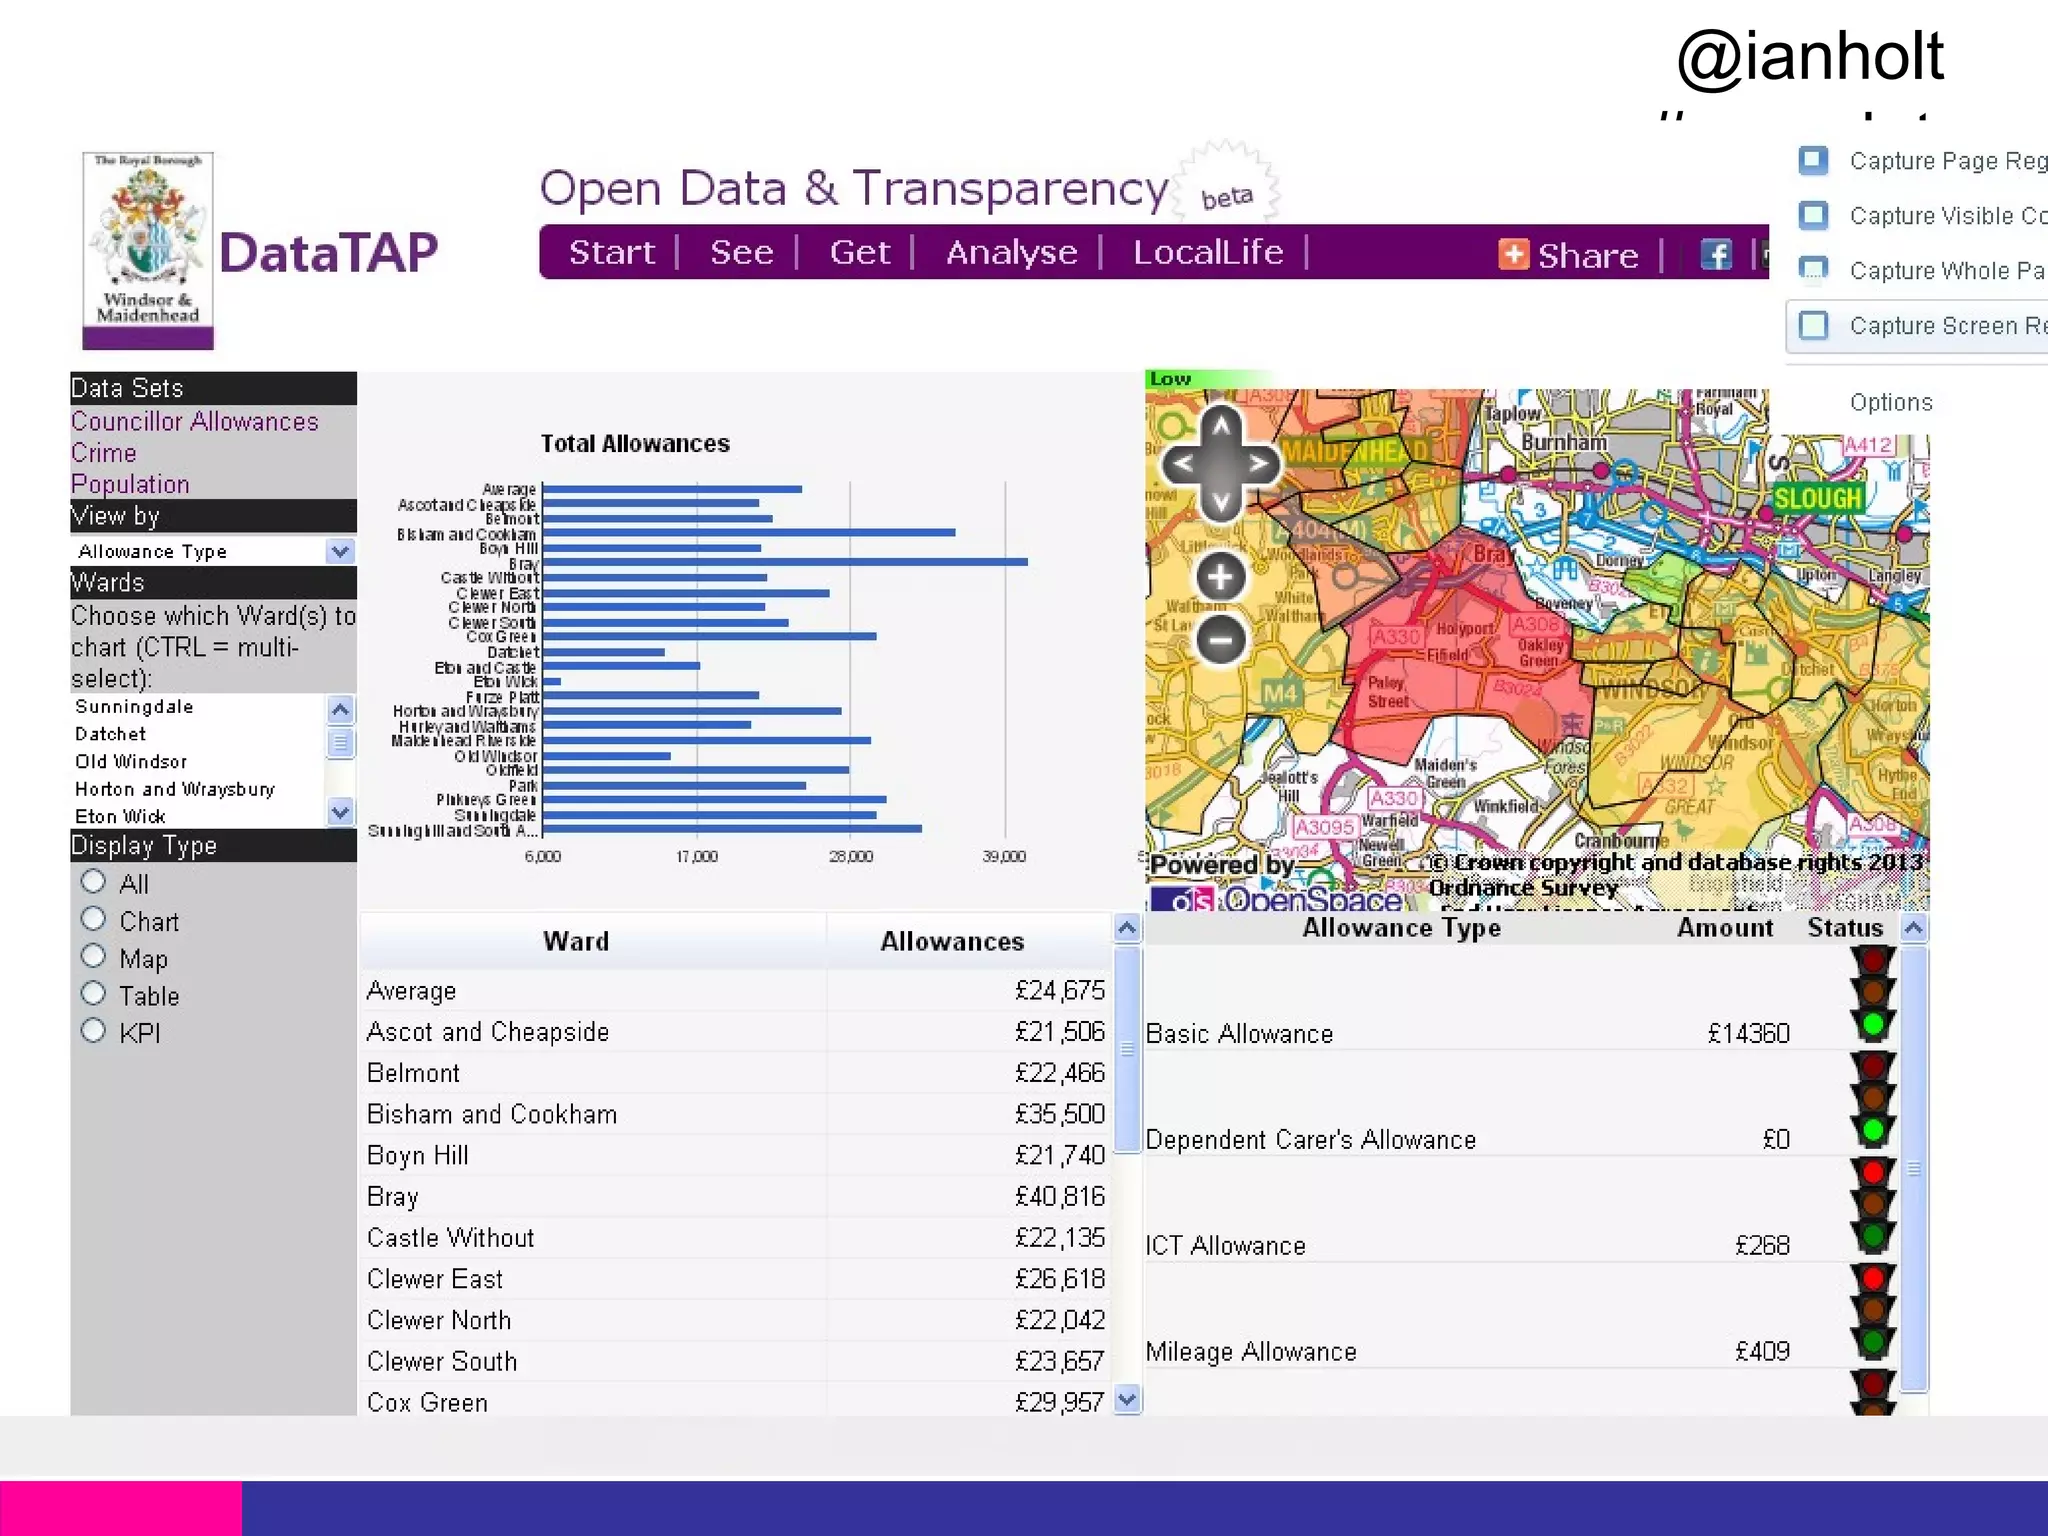
Task: Pan the map left with arrow control
Action: (x=1182, y=464)
